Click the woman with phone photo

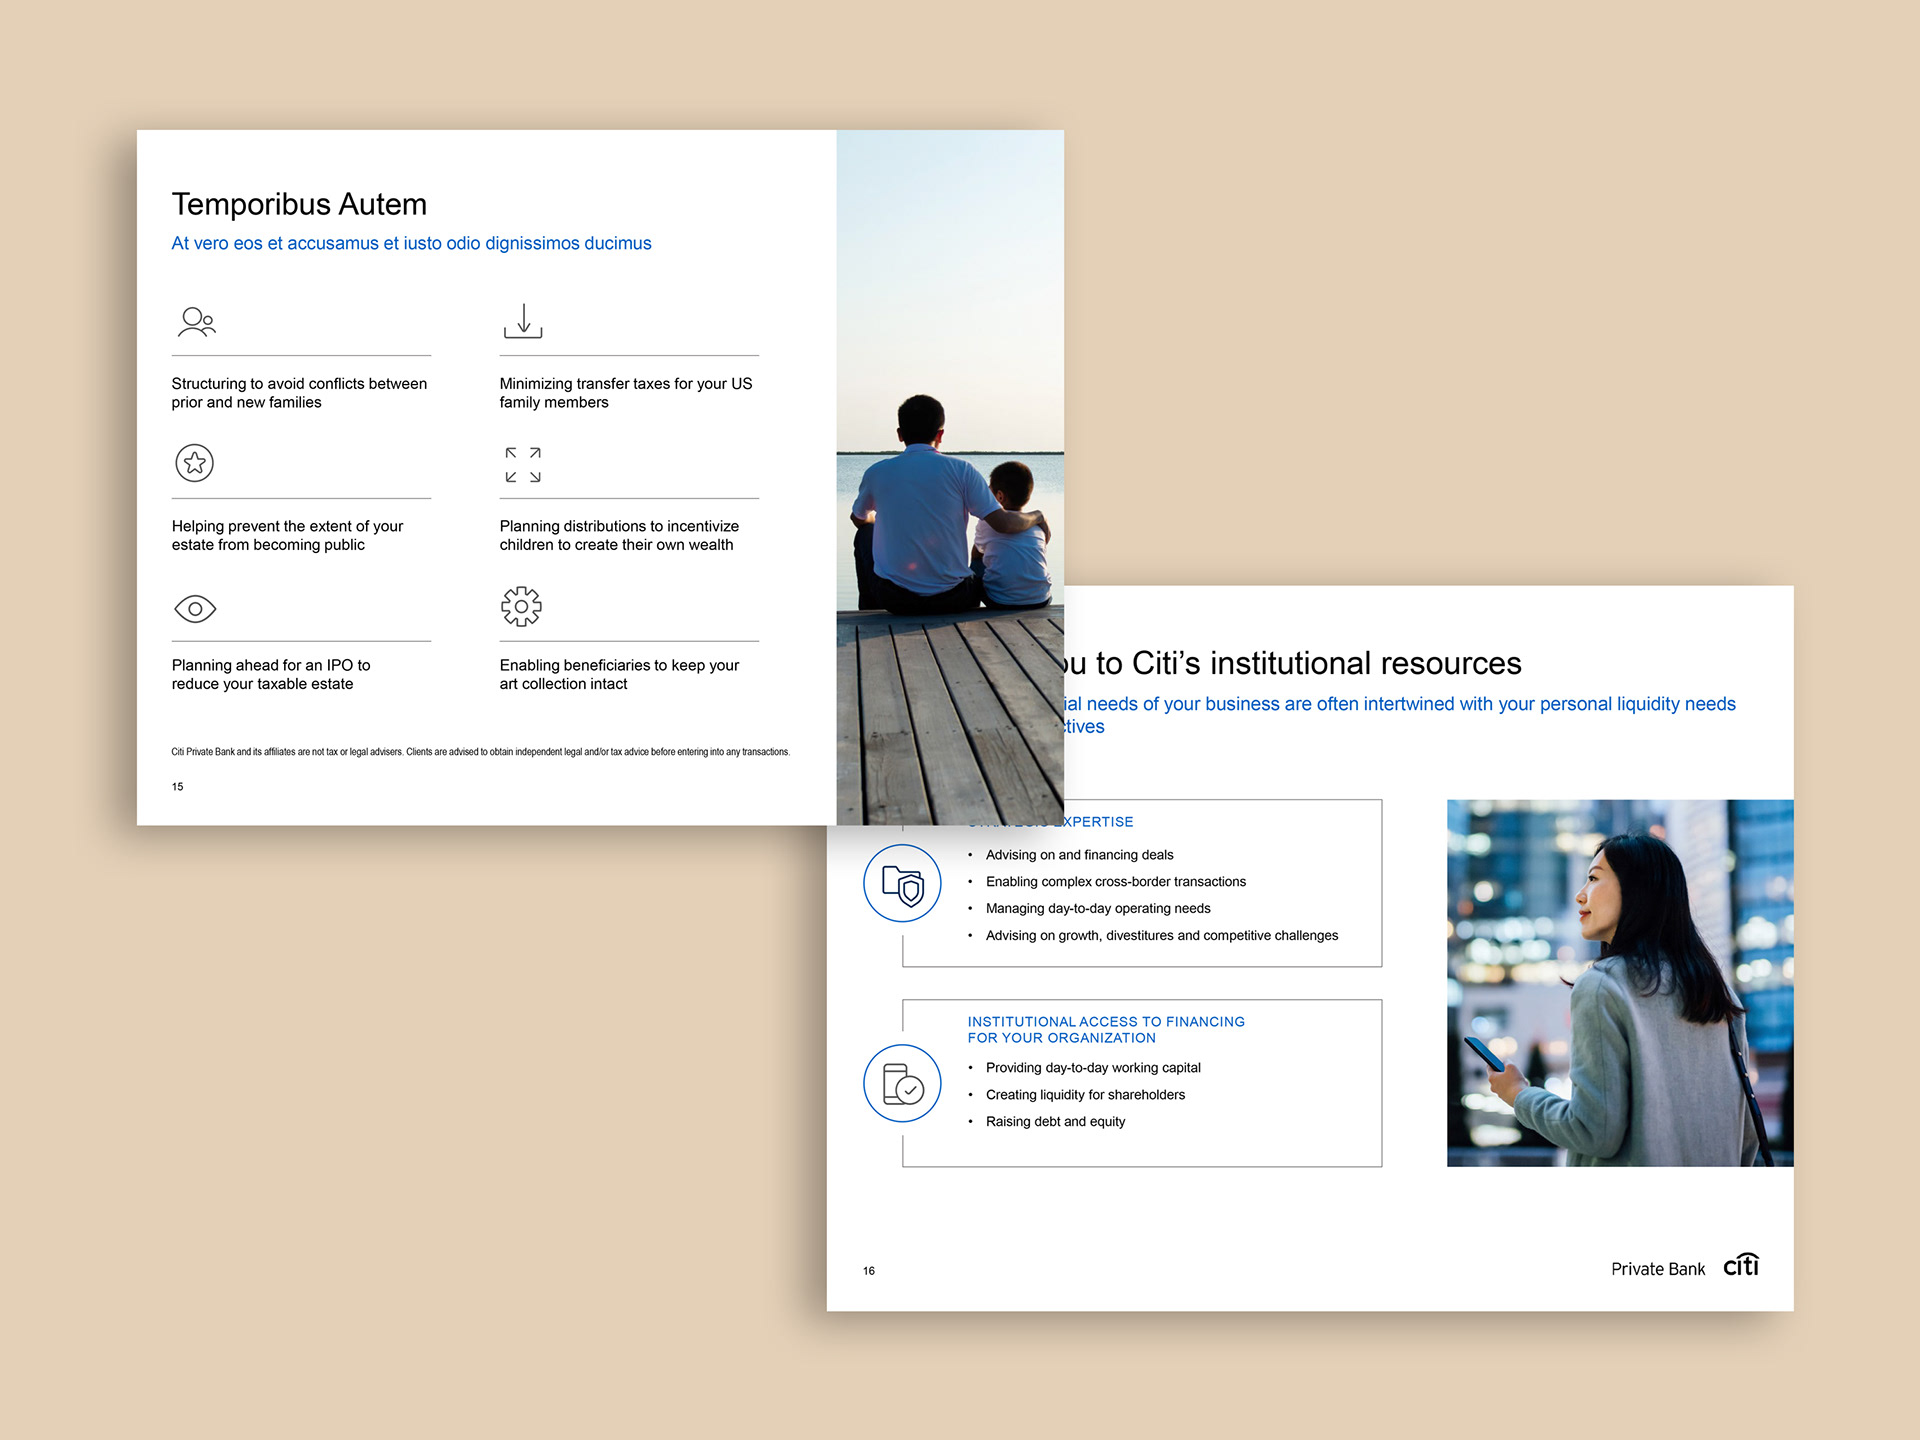point(1619,982)
